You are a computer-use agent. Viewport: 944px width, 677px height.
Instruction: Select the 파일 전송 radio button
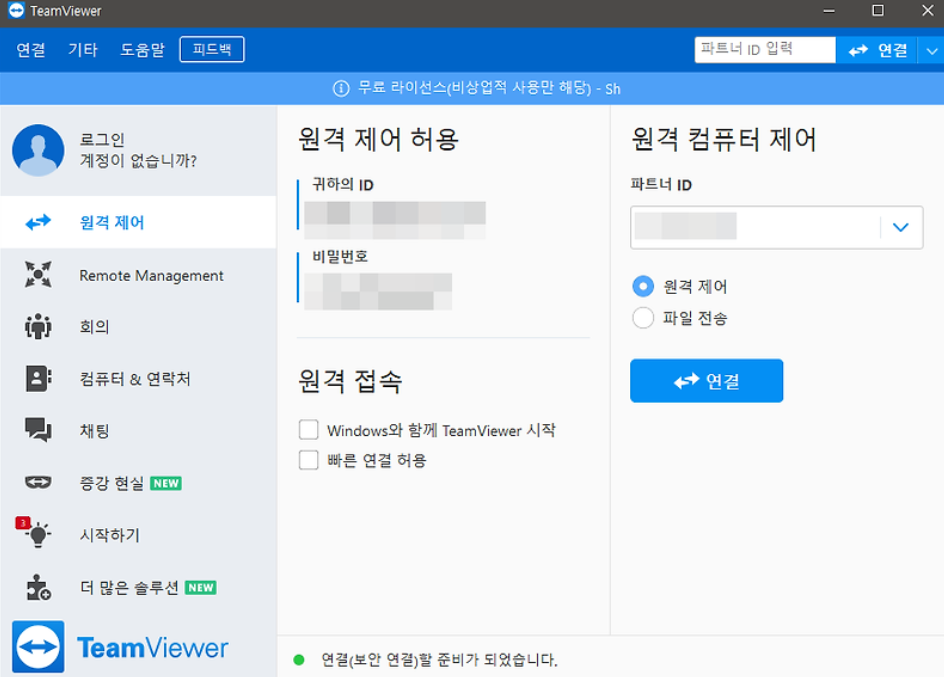[643, 317]
